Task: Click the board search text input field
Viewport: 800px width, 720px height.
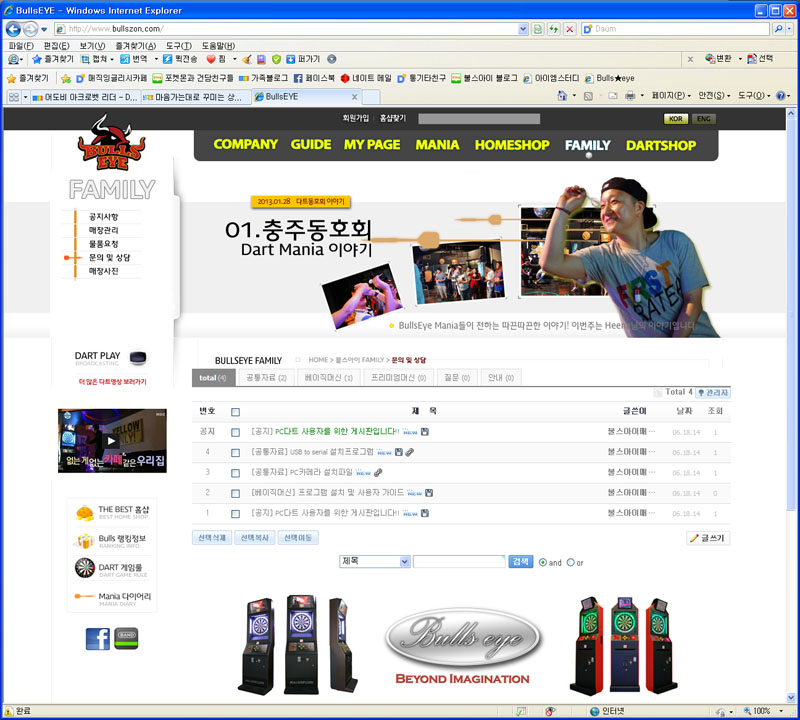Action: [459, 562]
